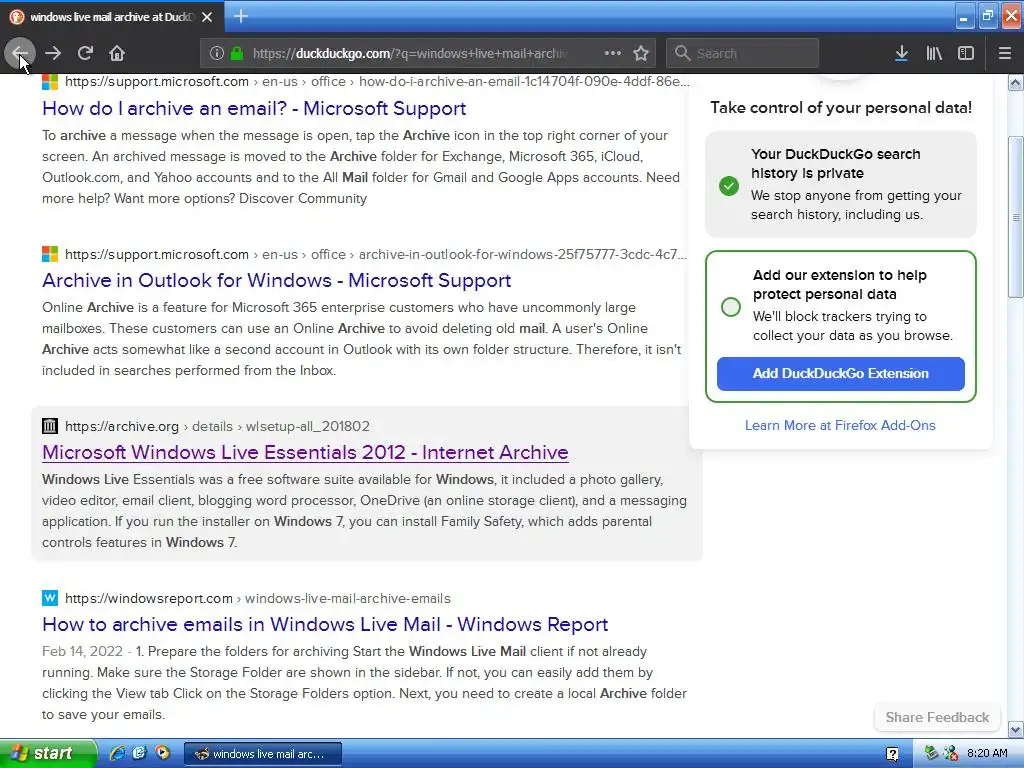Screen dimensions: 1024x768
Task: Click the Safely Remove Hardware tray icon
Action: pyautogui.click(x=931, y=753)
